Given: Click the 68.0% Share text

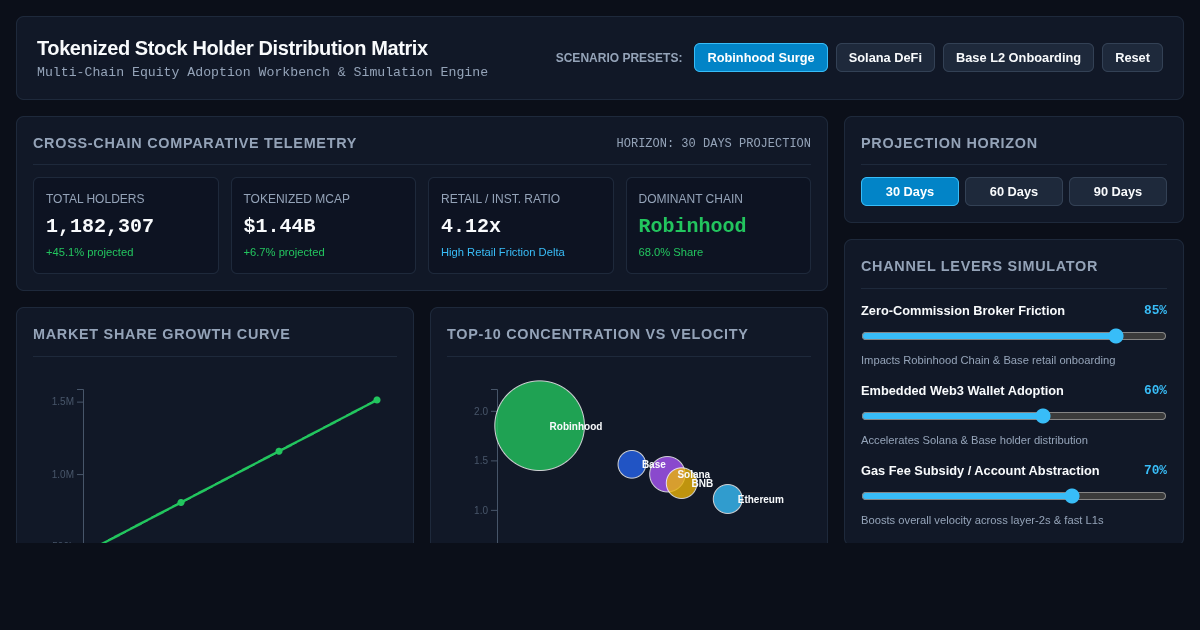Looking at the screenshot, I should click(x=671, y=252).
